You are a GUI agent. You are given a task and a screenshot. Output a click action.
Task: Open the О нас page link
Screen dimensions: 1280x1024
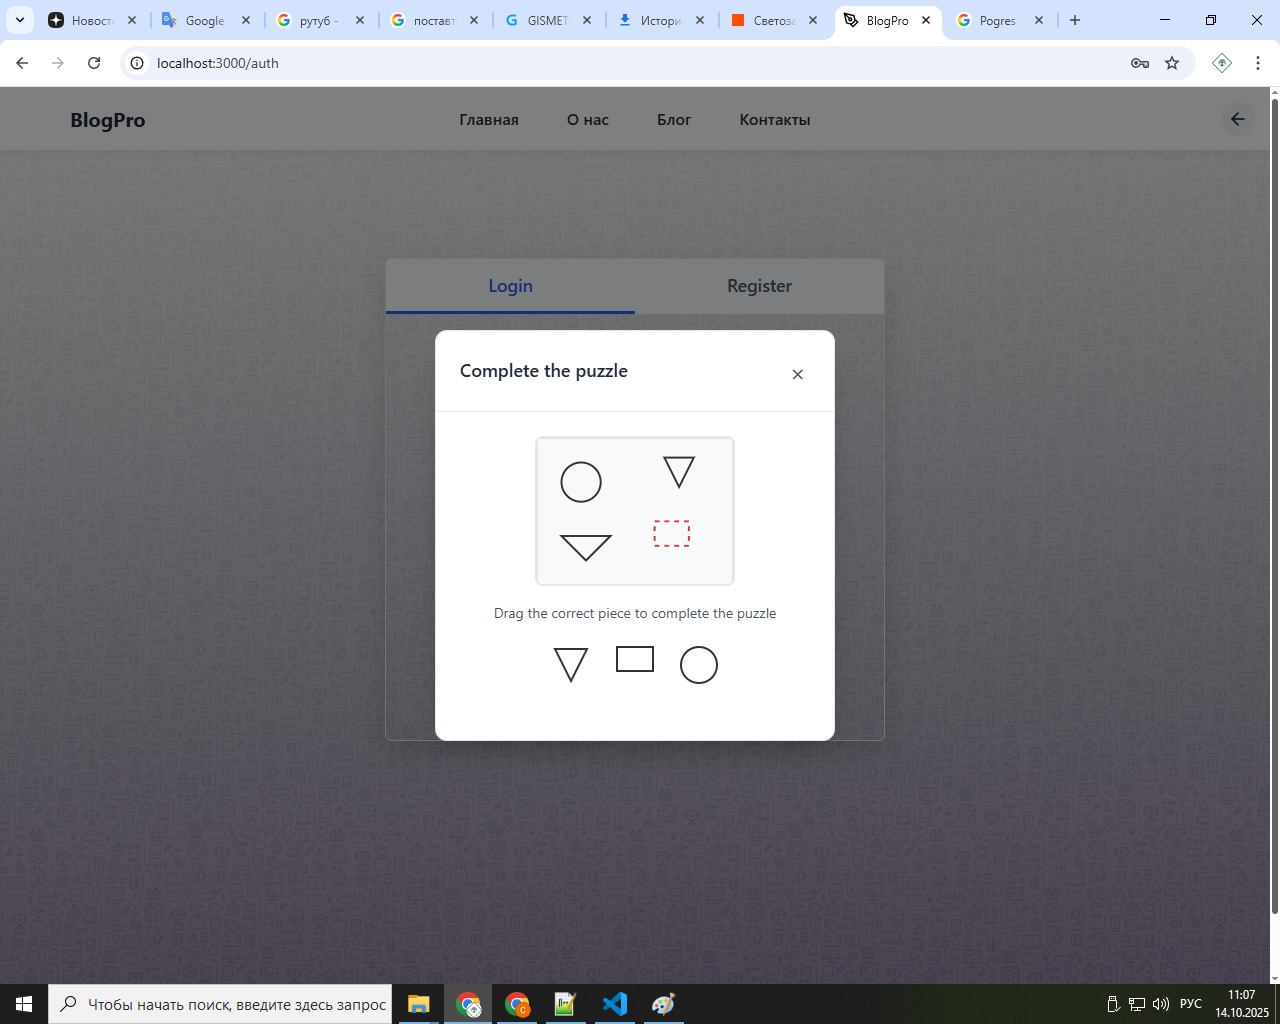pos(588,120)
